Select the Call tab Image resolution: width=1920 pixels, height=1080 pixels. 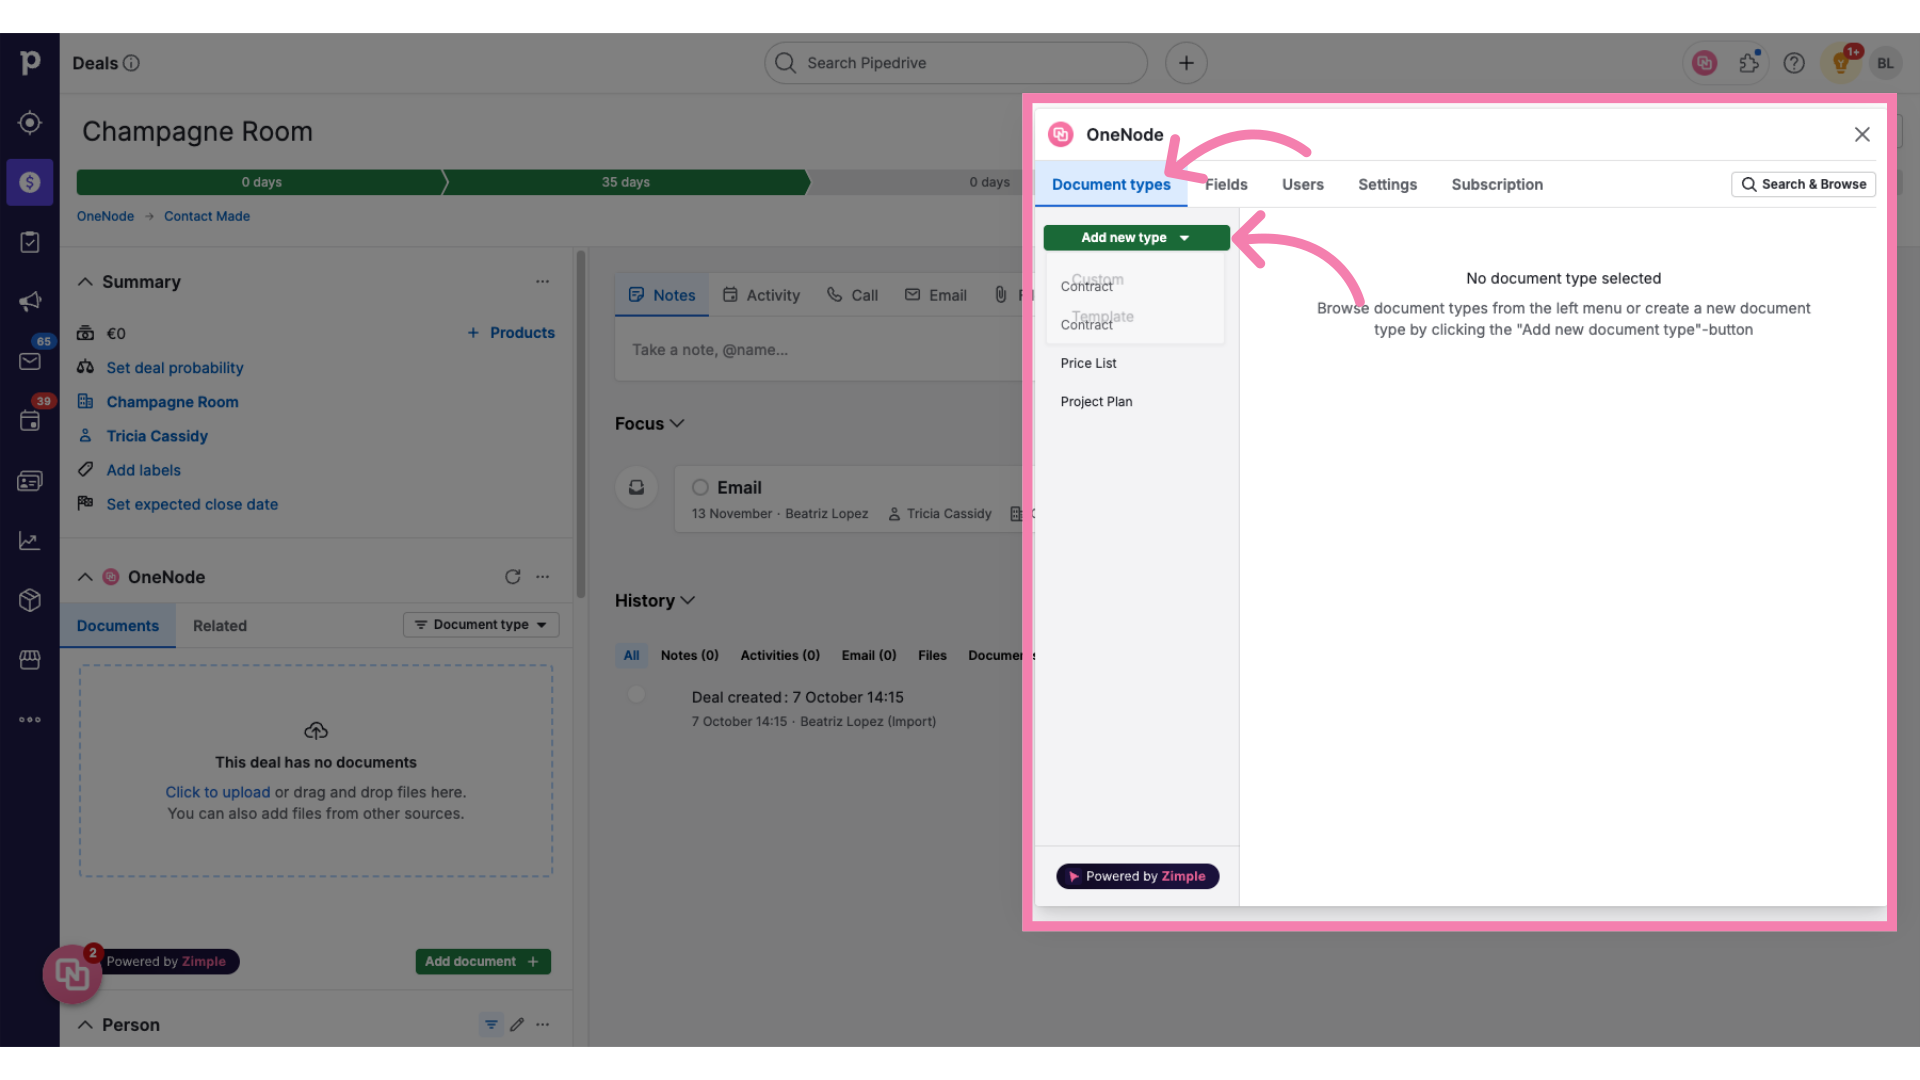(852, 295)
